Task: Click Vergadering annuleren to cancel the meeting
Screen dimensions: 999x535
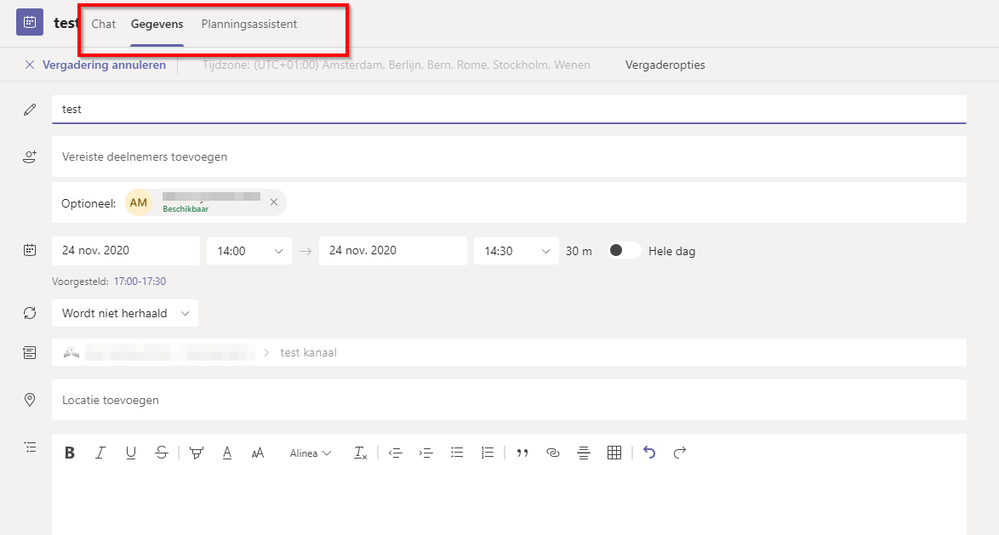Action: click(104, 65)
